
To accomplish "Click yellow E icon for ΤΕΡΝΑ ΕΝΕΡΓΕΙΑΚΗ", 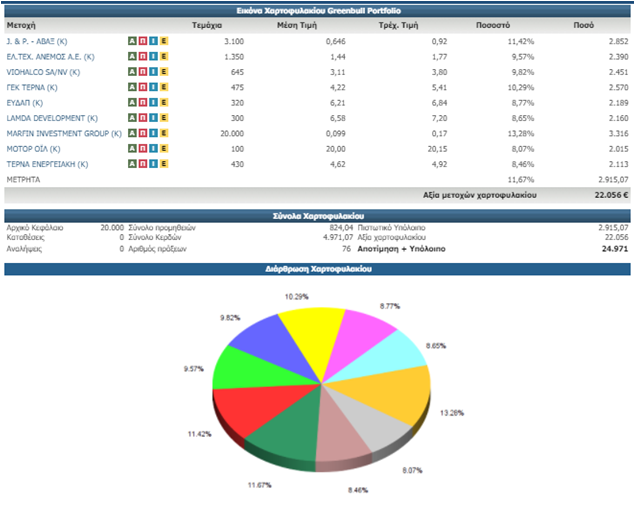I will pyautogui.click(x=164, y=164).
